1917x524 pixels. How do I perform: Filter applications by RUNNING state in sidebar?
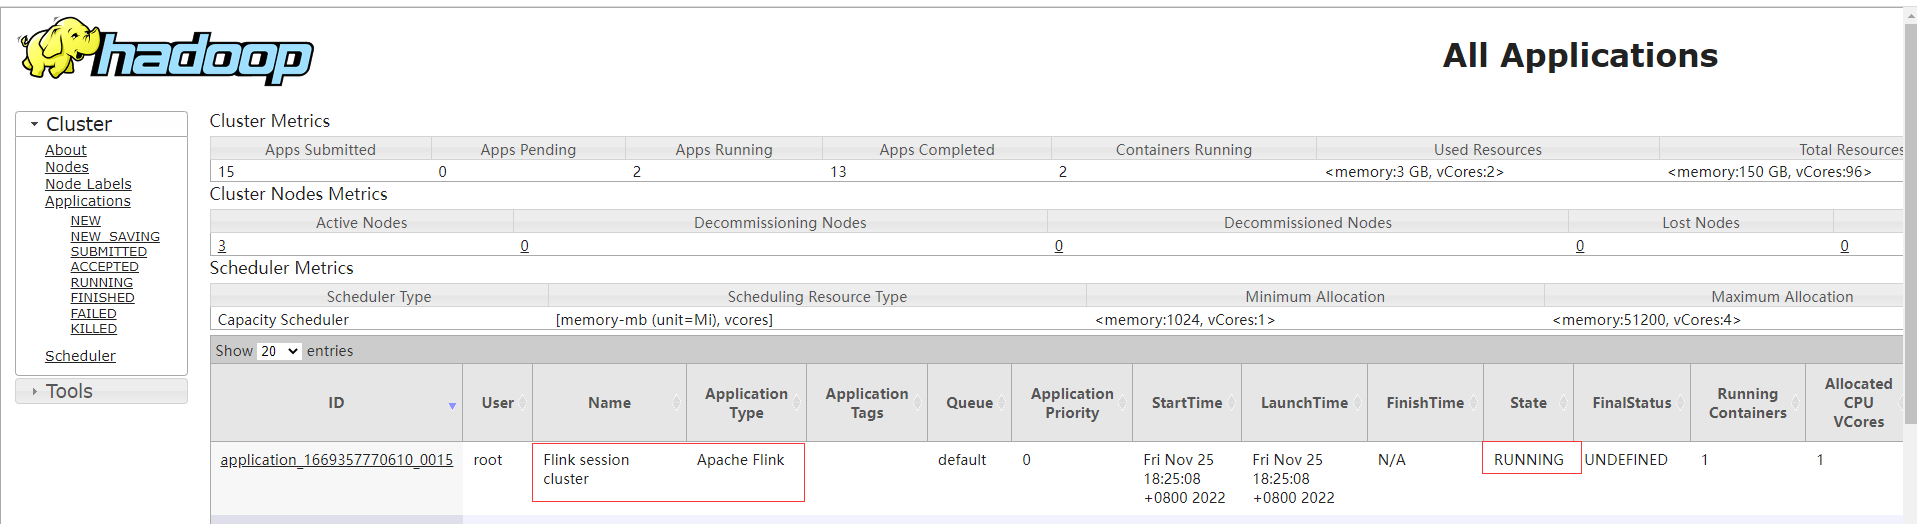pyautogui.click(x=101, y=283)
